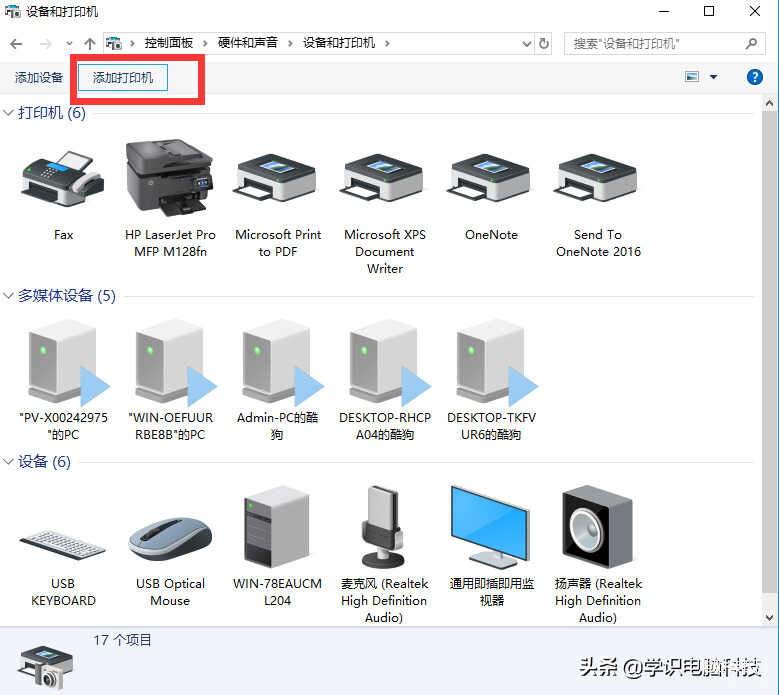
Task: Select the 麦克风 Realtek microphone device
Action: (x=383, y=527)
